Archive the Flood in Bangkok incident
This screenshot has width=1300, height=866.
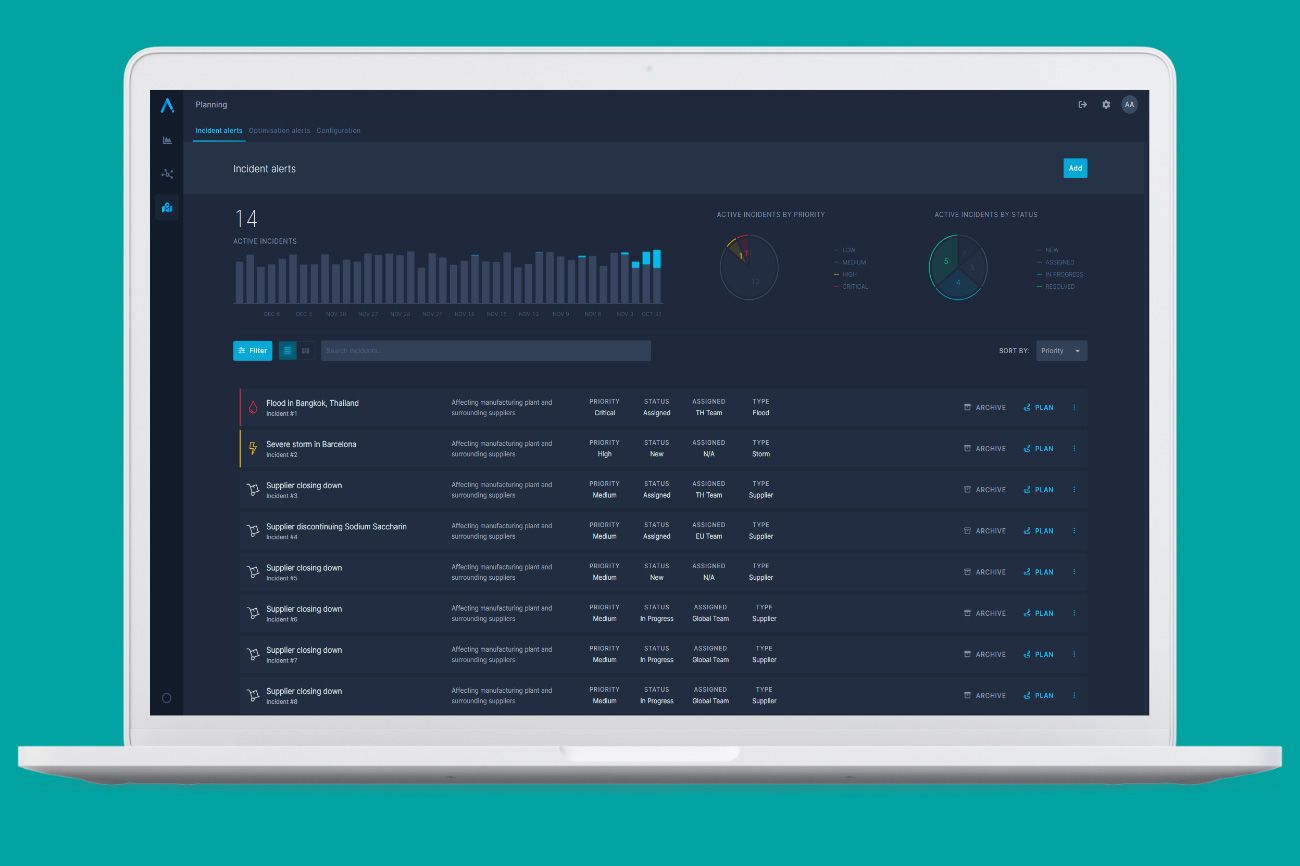click(985, 408)
